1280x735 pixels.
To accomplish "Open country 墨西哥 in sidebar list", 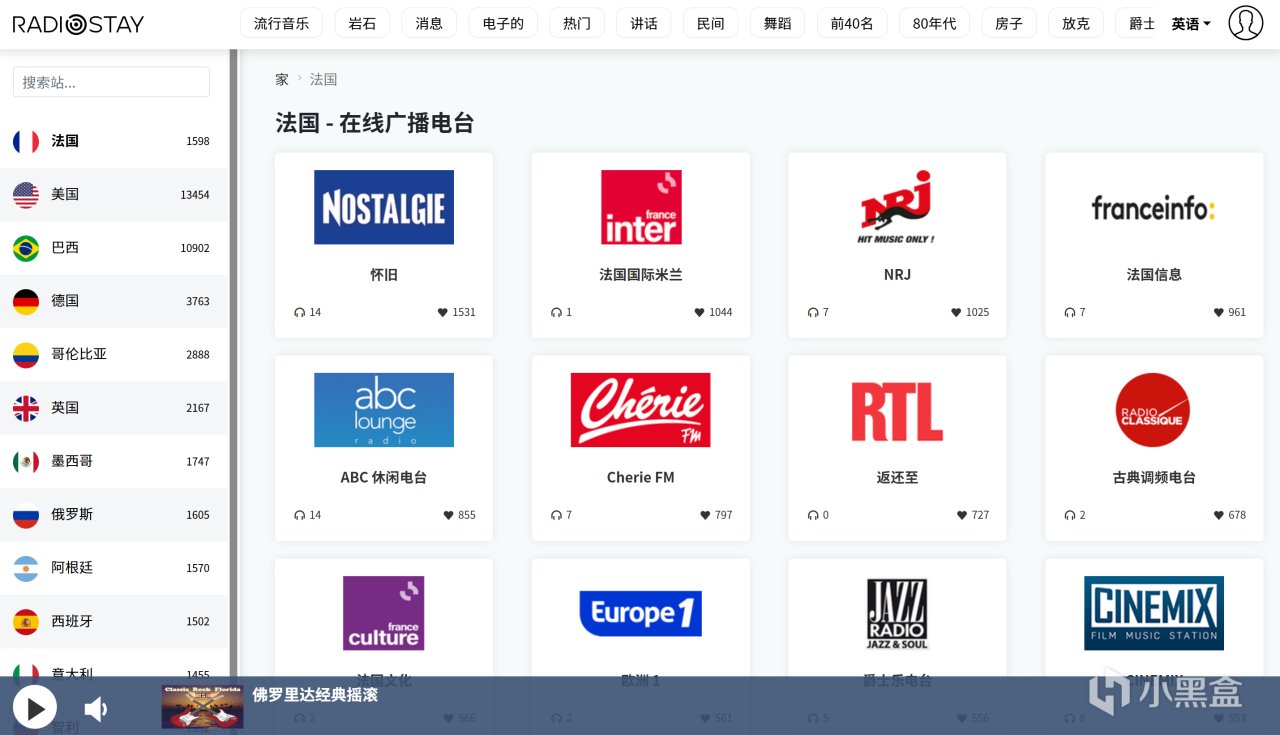I will pyautogui.click(x=114, y=461).
